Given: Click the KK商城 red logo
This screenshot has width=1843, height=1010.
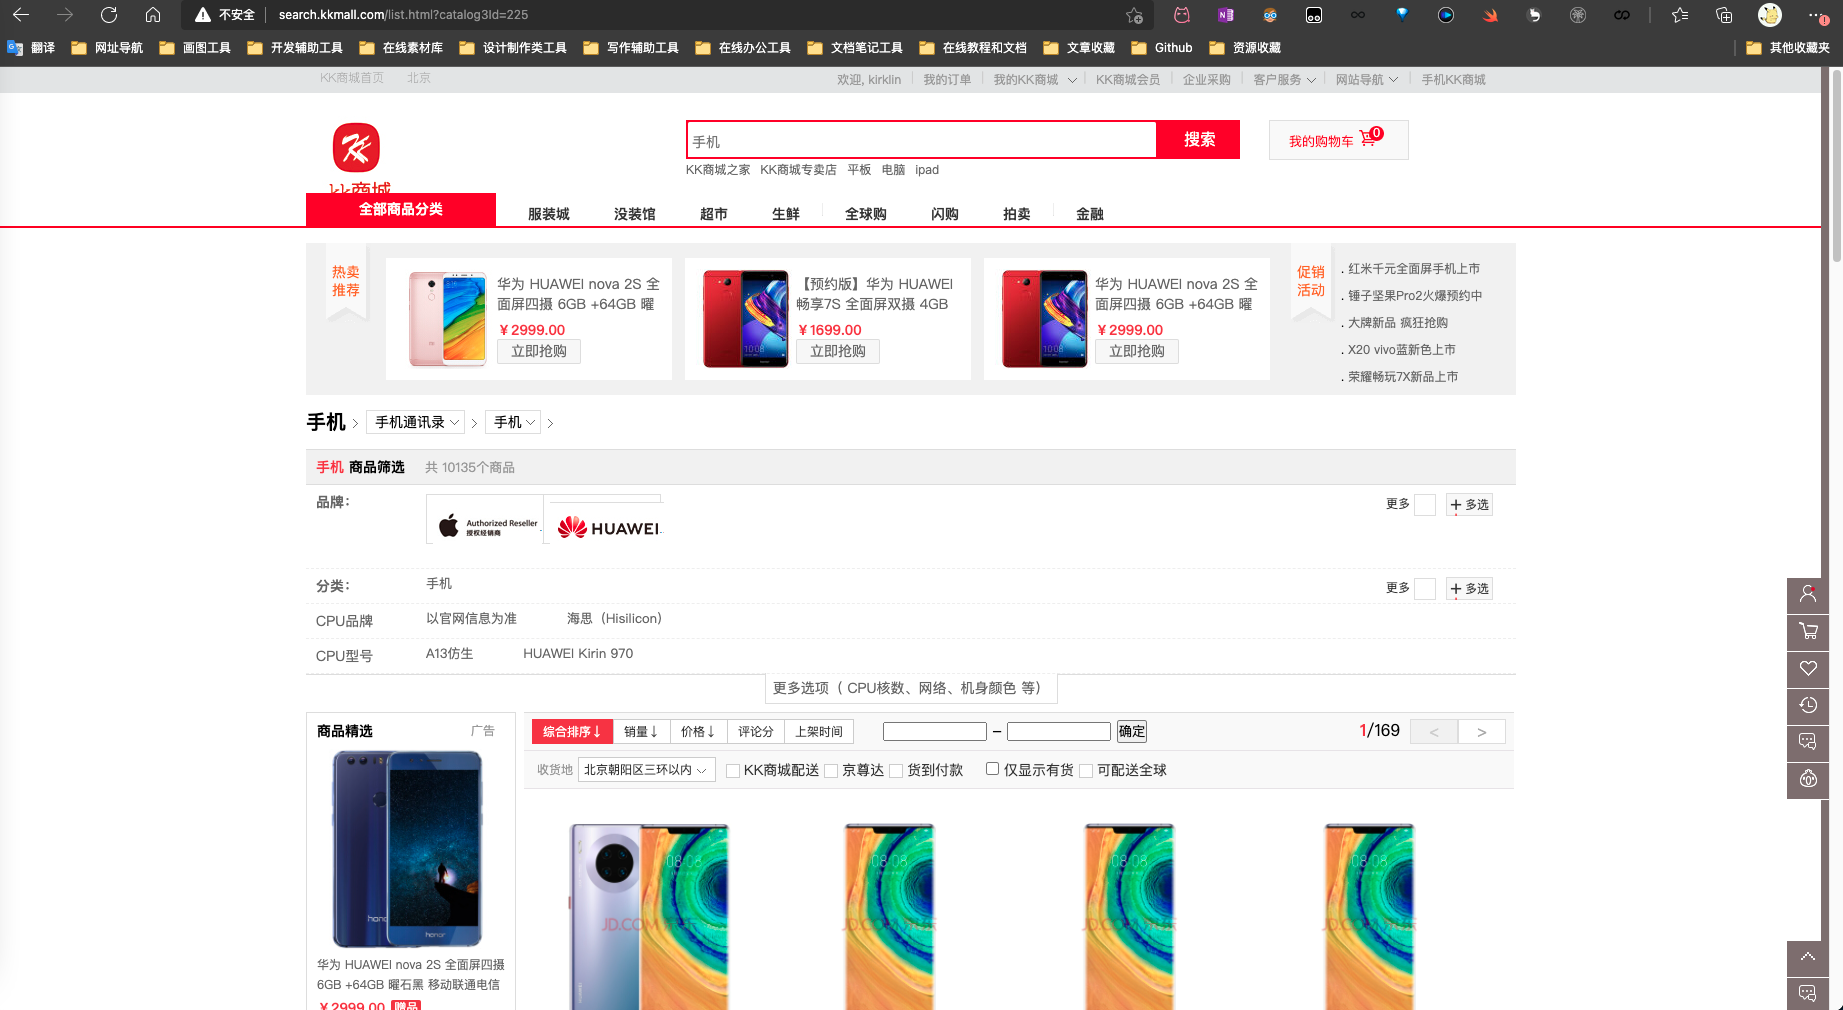Looking at the screenshot, I should pos(357,148).
